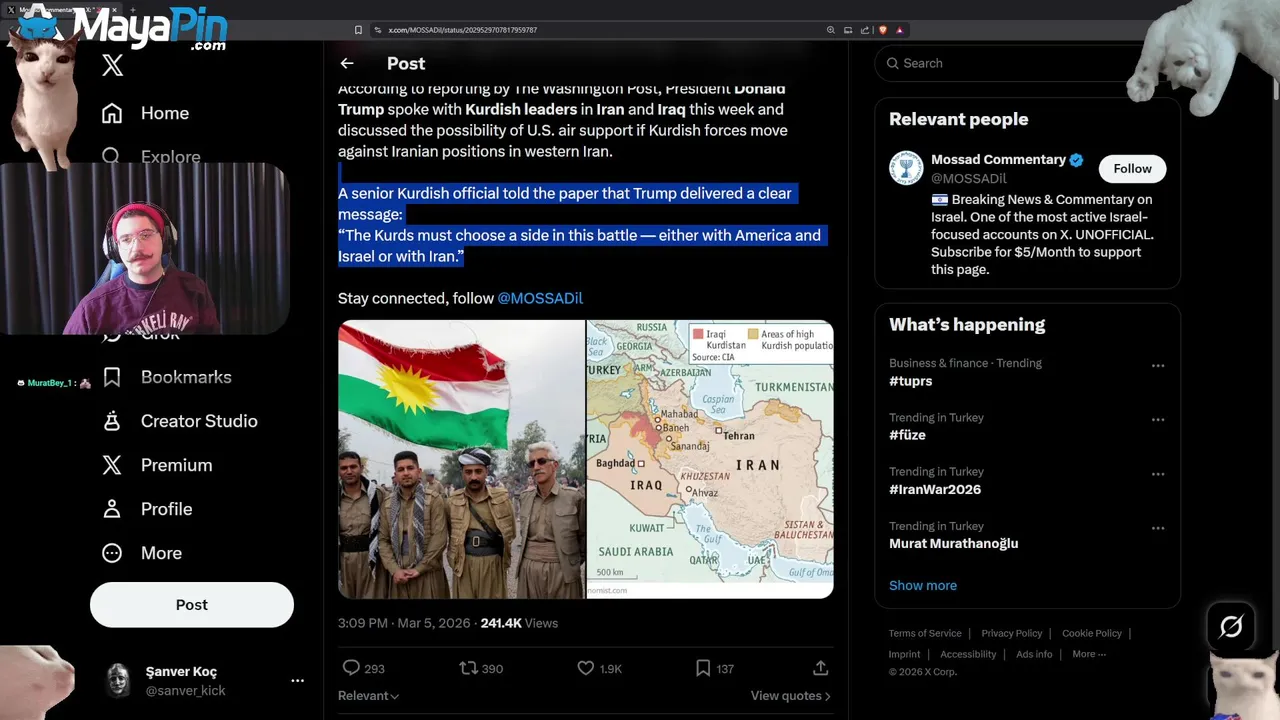Image resolution: width=1280 pixels, height=720 pixels.
Task: Click the Premium X icon
Action: point(112,465)
